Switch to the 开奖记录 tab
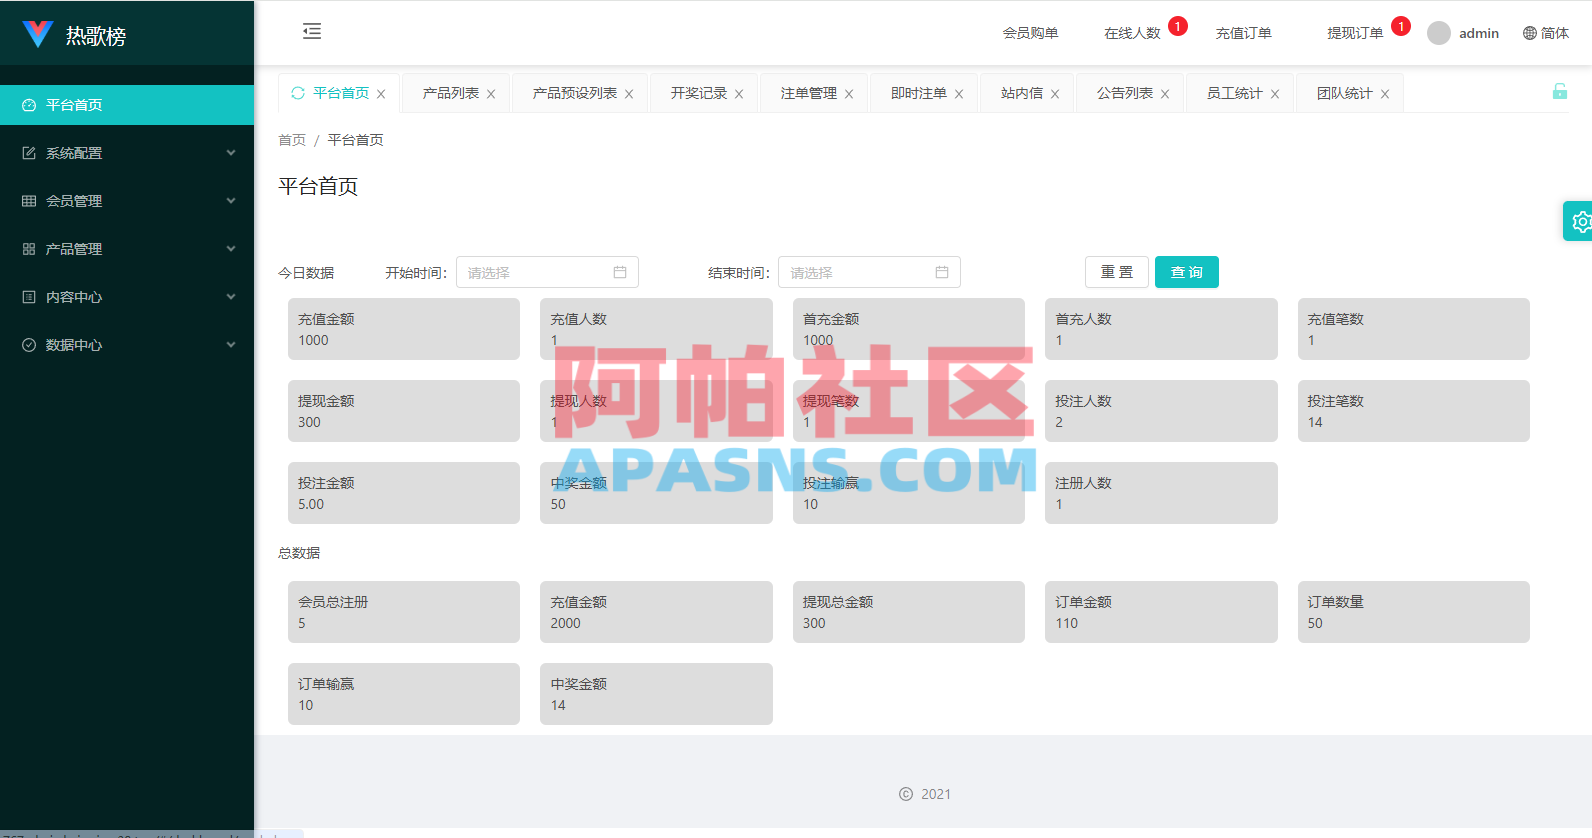 coord(699,93)
